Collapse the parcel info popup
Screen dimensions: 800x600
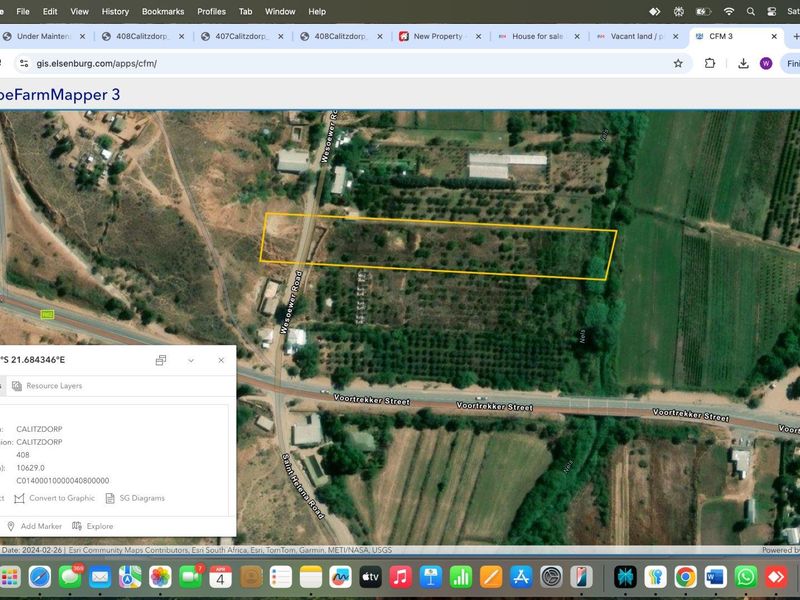(x=190, y=360)
